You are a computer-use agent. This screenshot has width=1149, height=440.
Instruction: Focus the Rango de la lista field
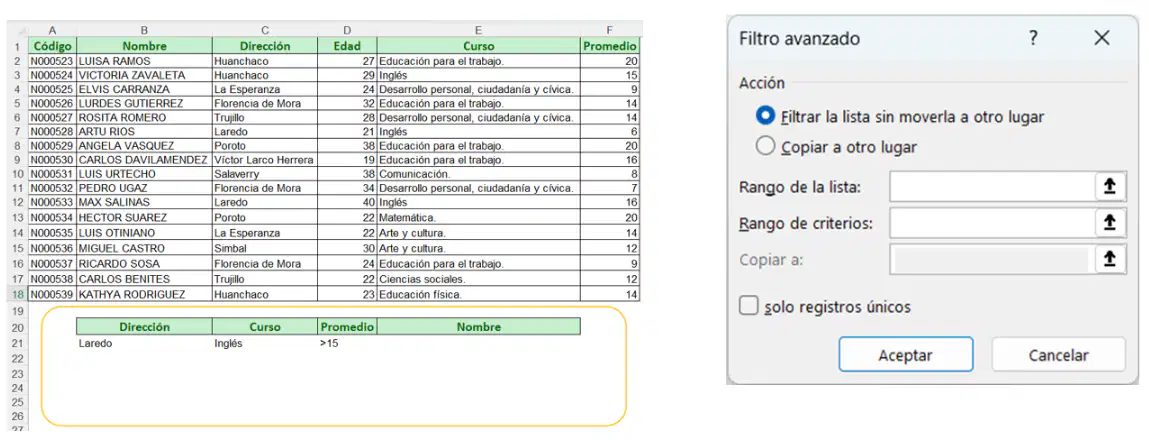(x=992, y=187)
